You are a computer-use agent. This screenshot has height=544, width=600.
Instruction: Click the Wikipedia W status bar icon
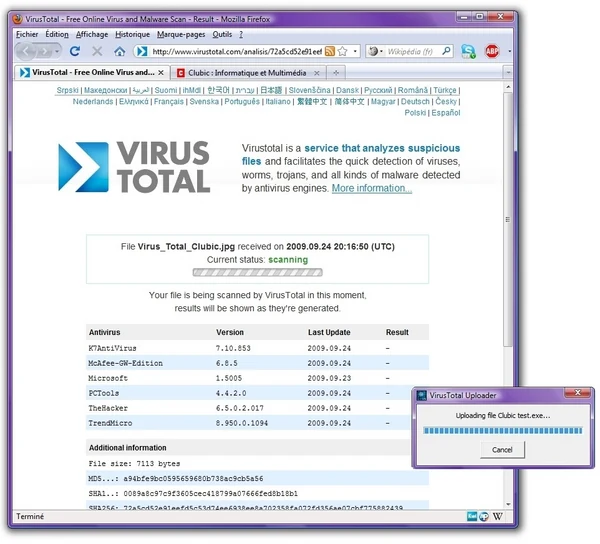pos(497,516)
